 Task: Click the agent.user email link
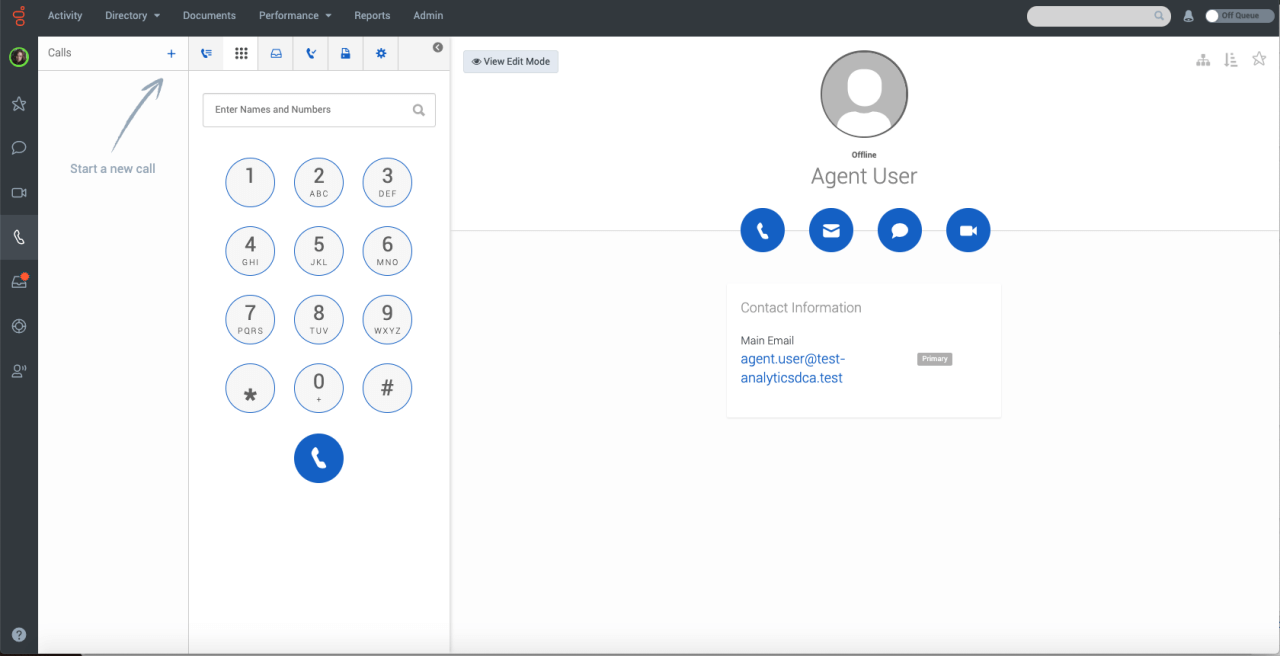[x=792, y=367]
